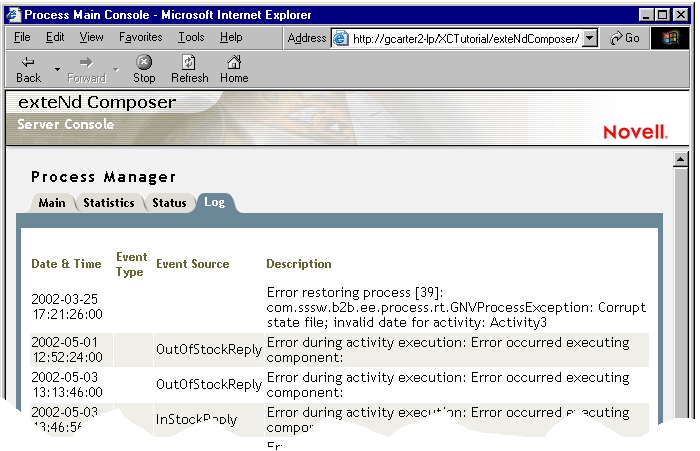700x451 pixels.
Task: Click the Date & Time column header
Action: 66,264
